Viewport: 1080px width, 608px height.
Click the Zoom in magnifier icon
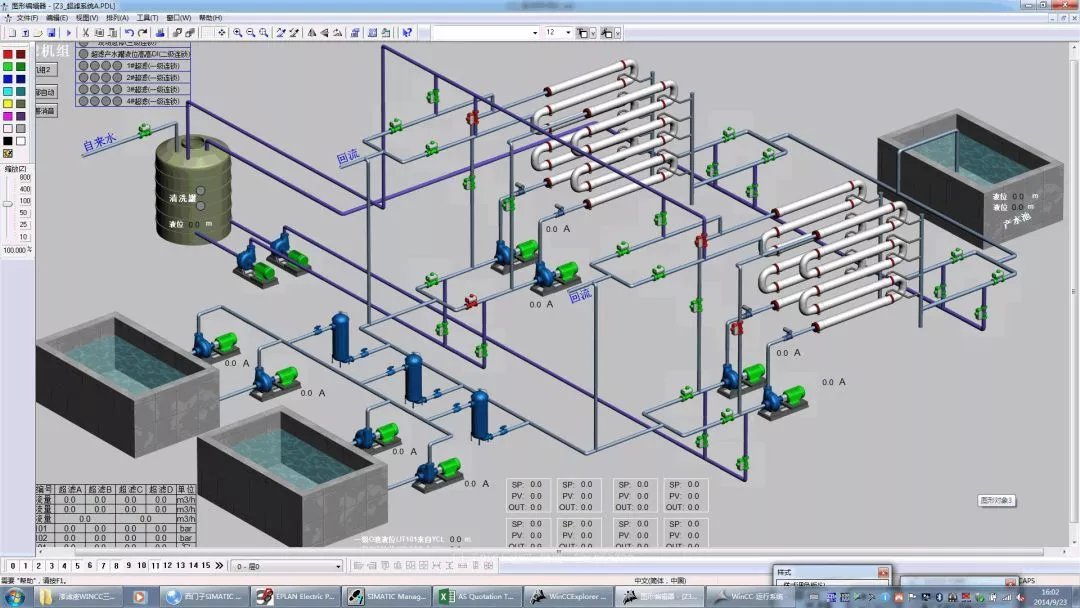click(237, 33)
